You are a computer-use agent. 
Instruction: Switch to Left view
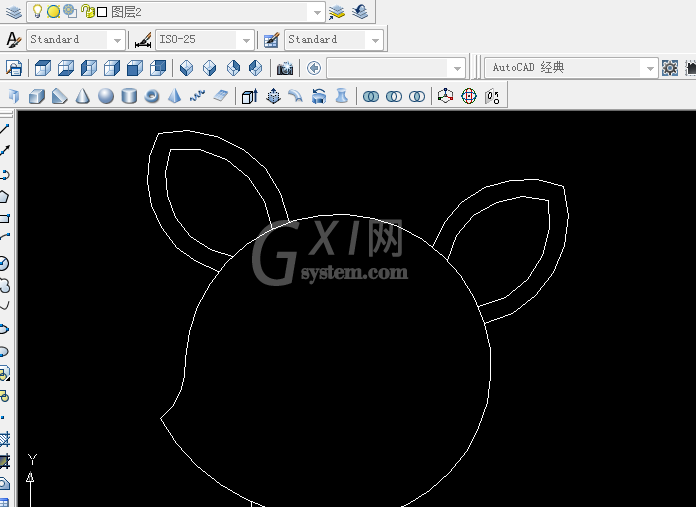pos(89,68)
